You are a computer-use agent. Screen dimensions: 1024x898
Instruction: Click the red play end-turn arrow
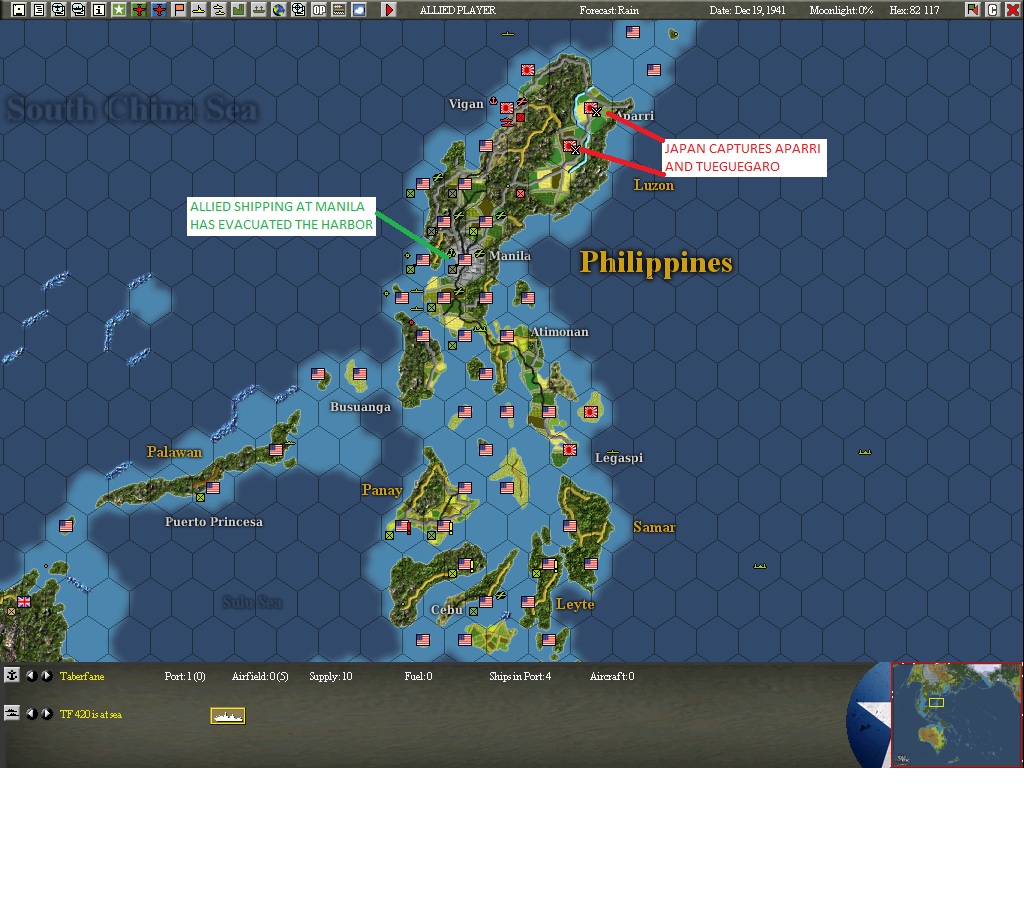point(389,10)
